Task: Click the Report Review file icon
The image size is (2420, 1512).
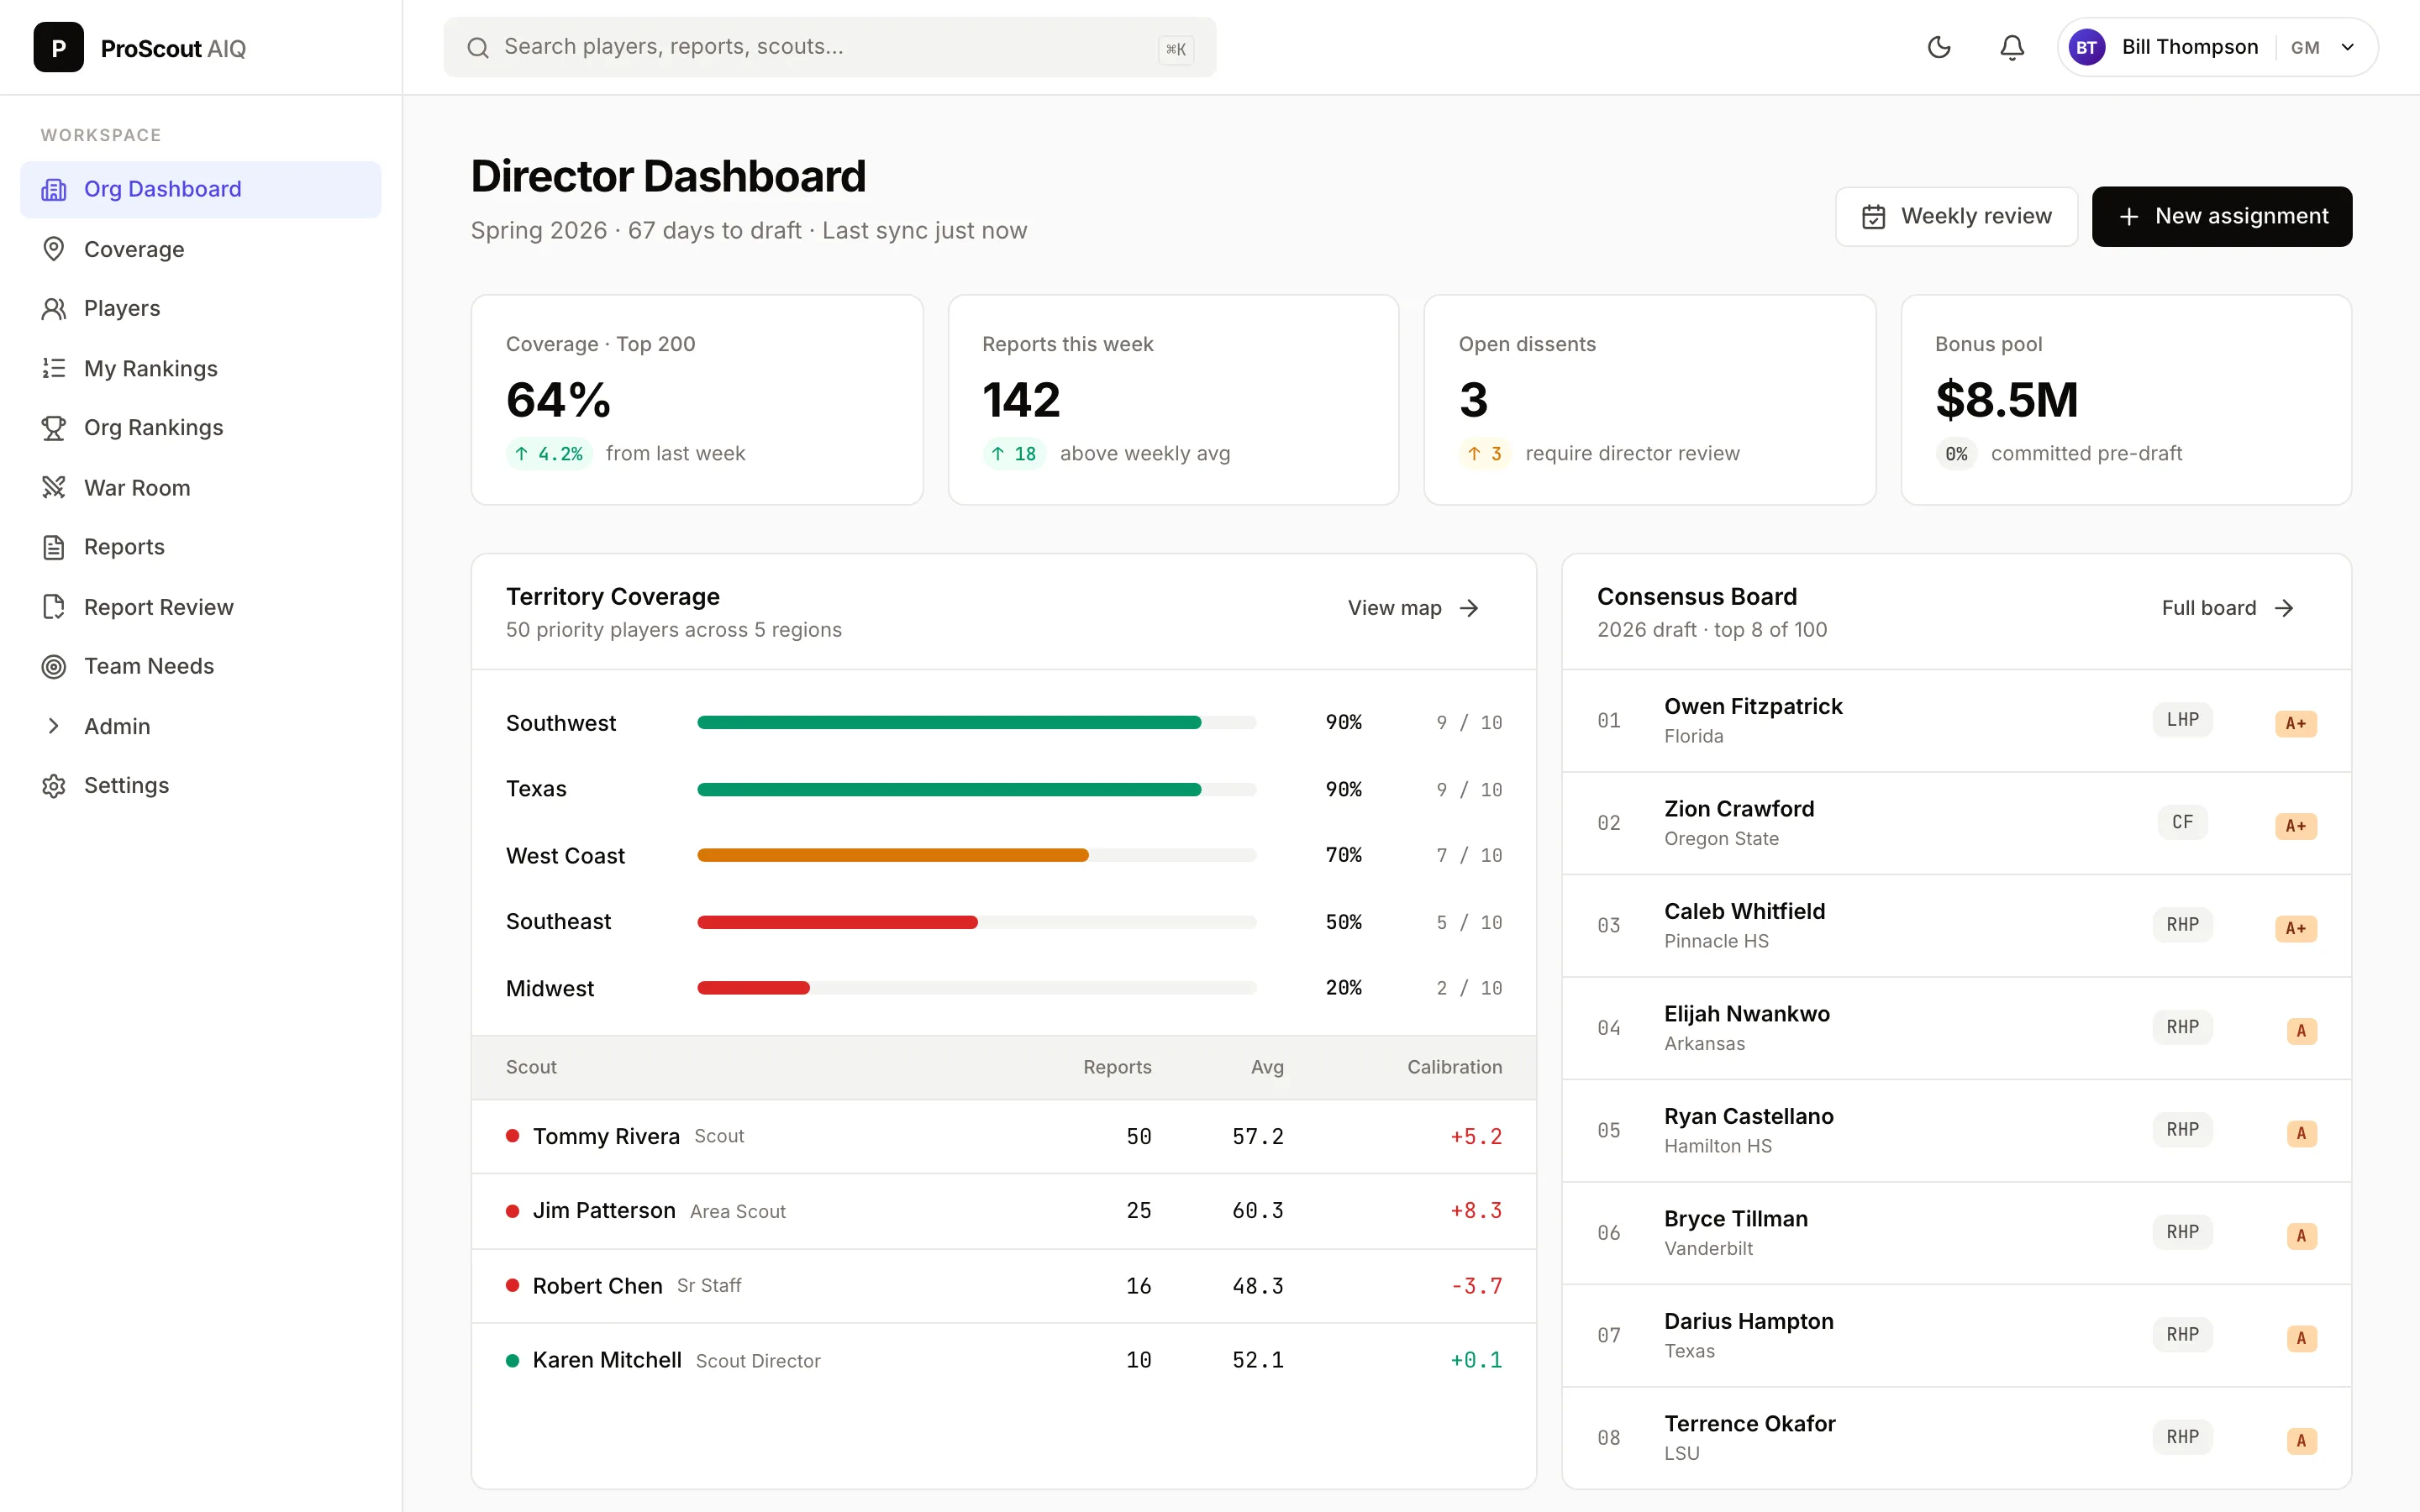Action: [54, 607]
